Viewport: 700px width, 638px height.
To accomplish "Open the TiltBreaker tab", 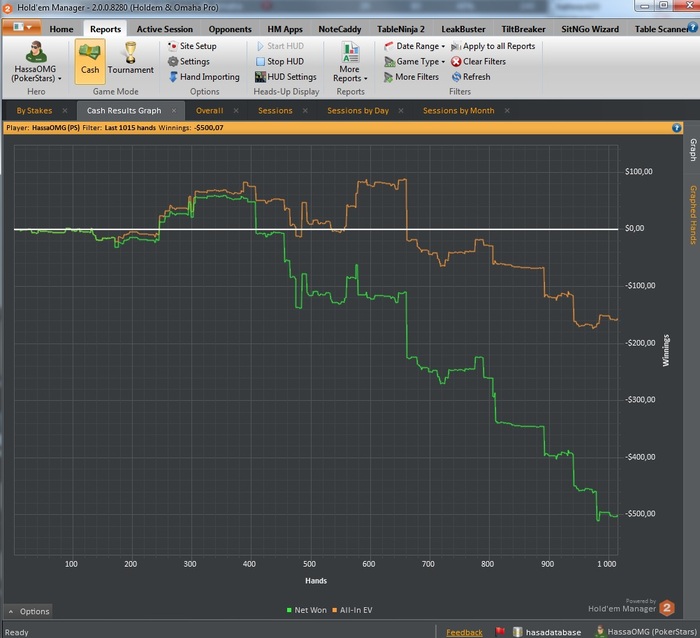I will pos(523,29).
